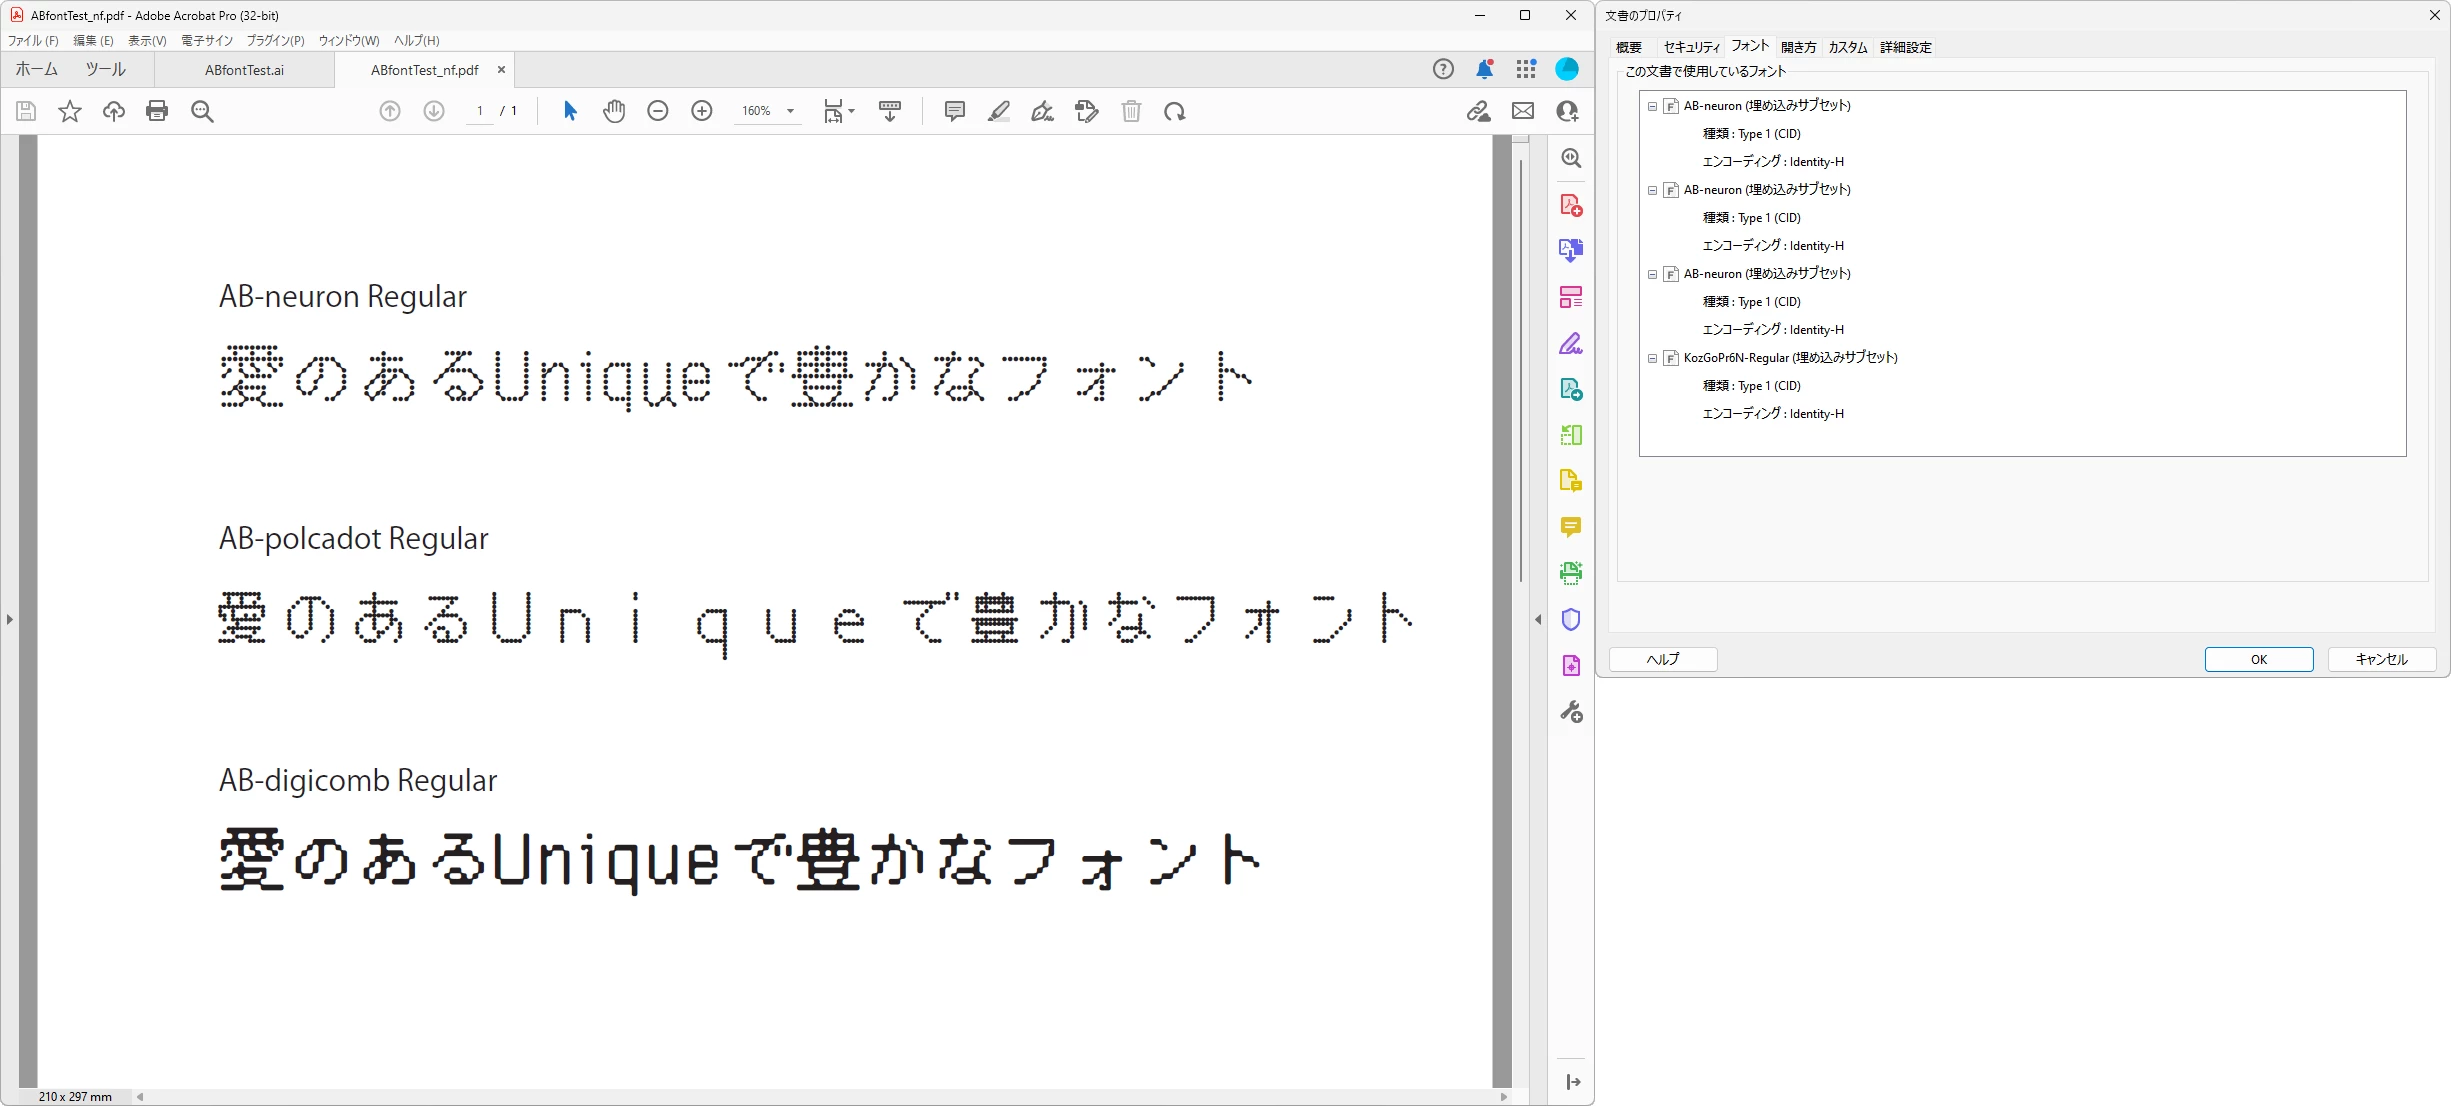Collapse the right tools pane arrow
2451x1106 pixels.
point(1538,620)
